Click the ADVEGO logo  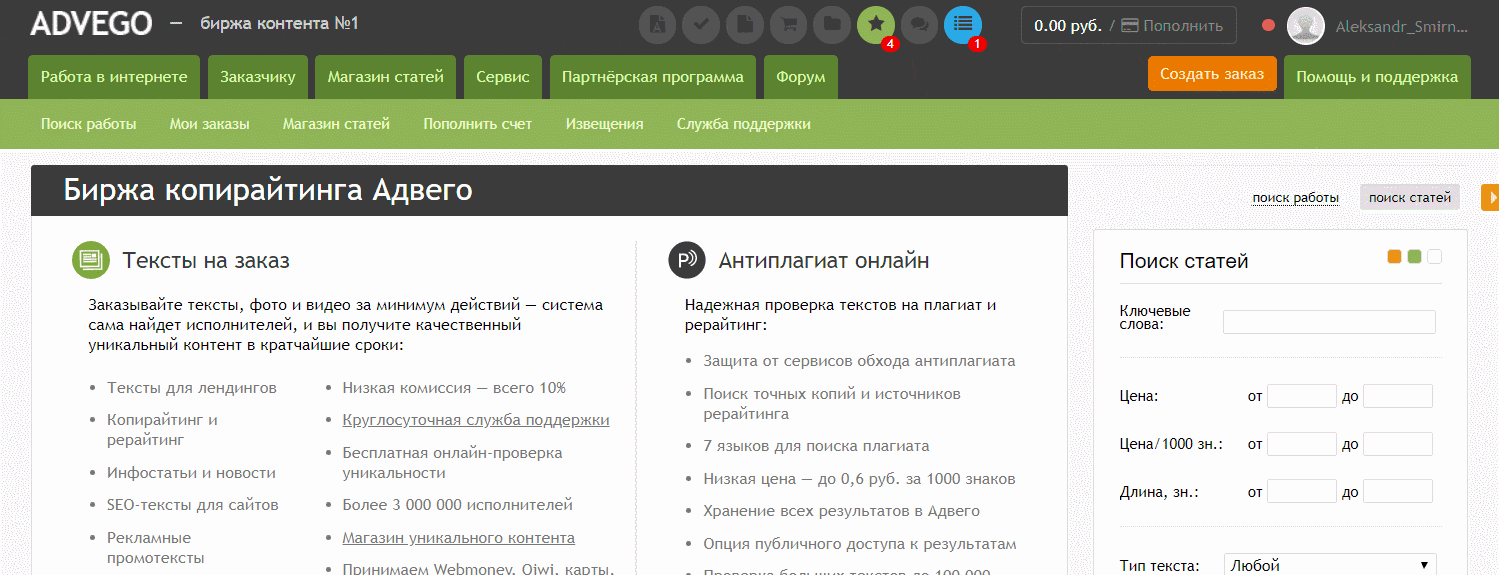coord(92,24)
